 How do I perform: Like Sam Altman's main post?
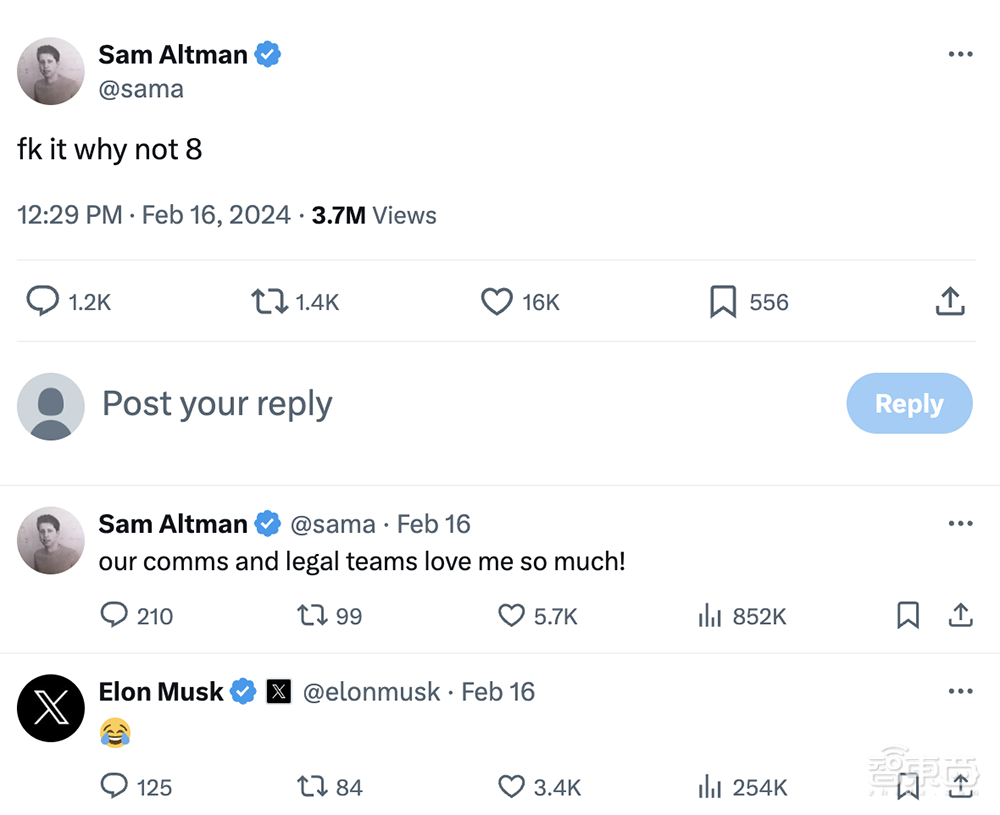tap(497, 301)
